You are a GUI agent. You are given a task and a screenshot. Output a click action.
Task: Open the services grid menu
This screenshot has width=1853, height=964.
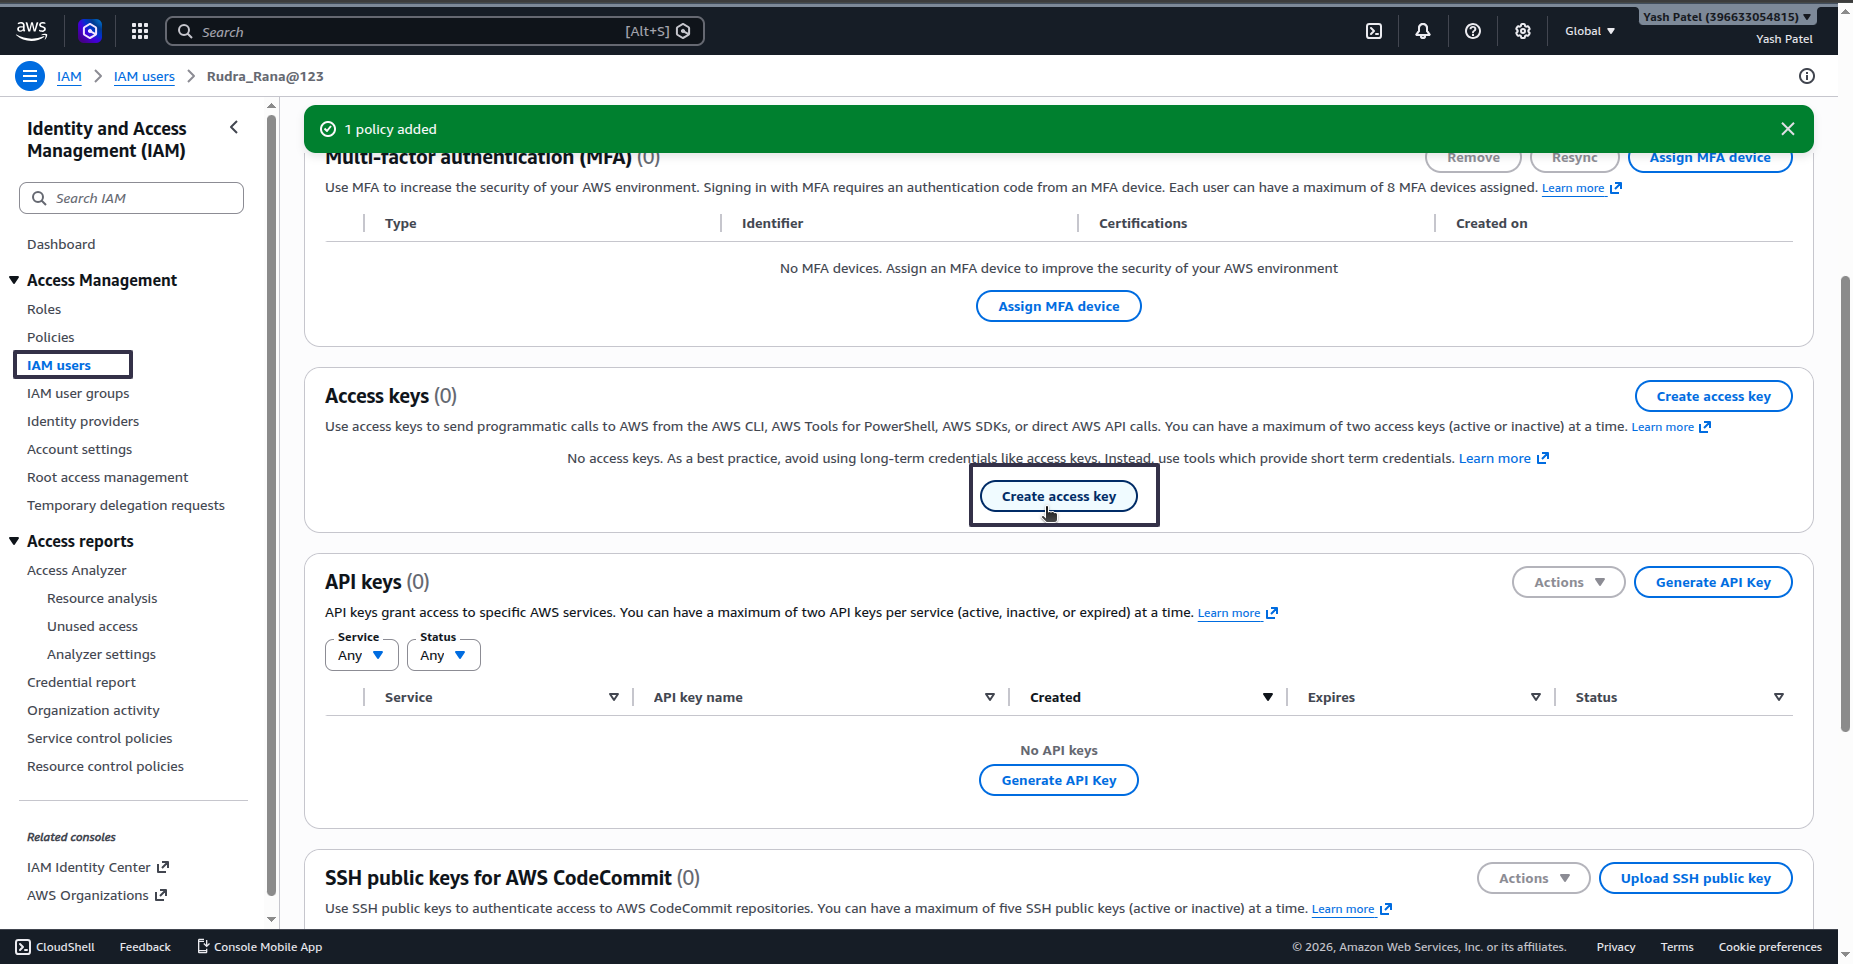point(140,31)
